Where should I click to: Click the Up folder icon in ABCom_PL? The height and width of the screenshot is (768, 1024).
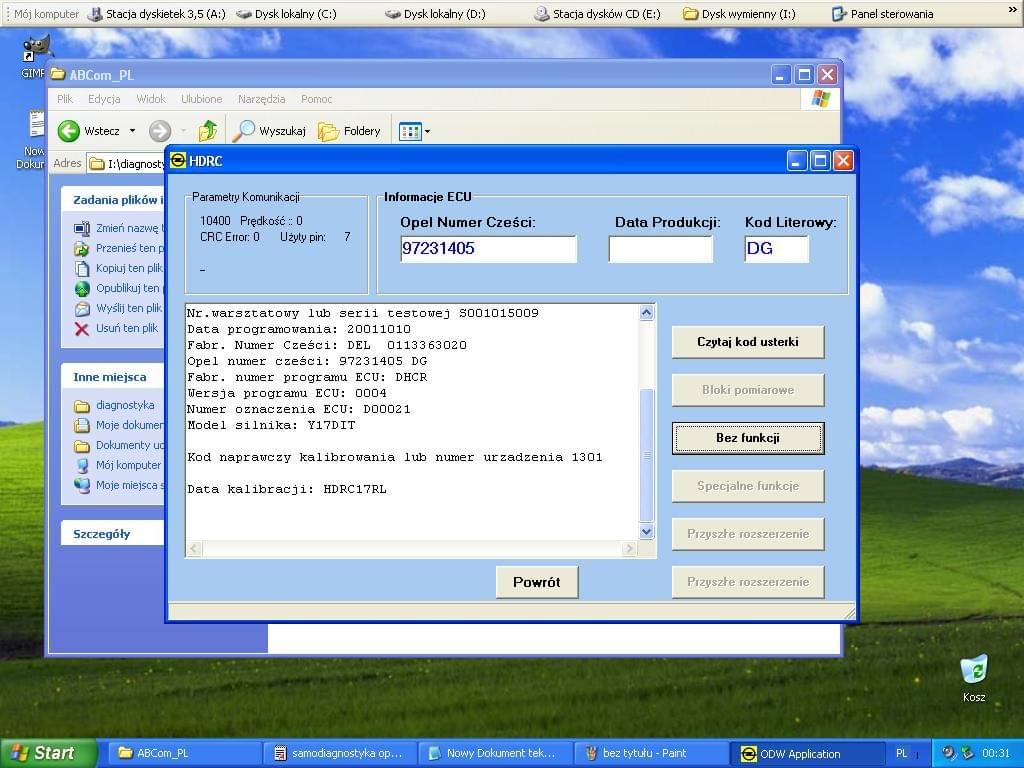coord(208,131)
